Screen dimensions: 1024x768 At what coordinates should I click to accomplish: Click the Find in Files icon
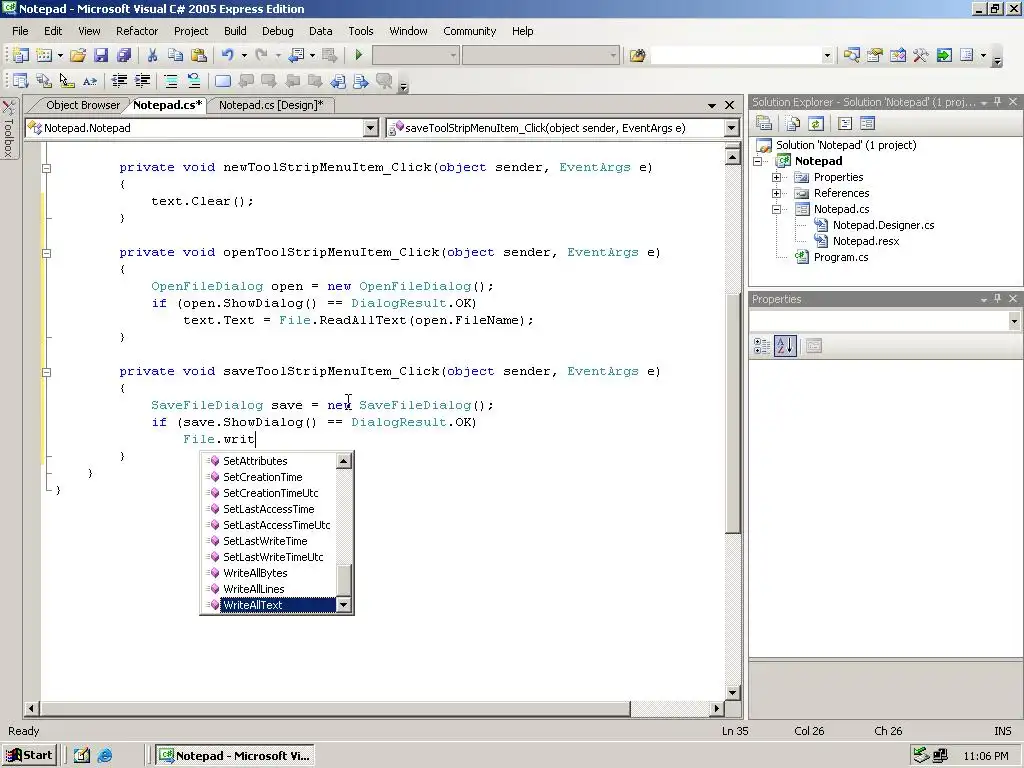[637, 56]
